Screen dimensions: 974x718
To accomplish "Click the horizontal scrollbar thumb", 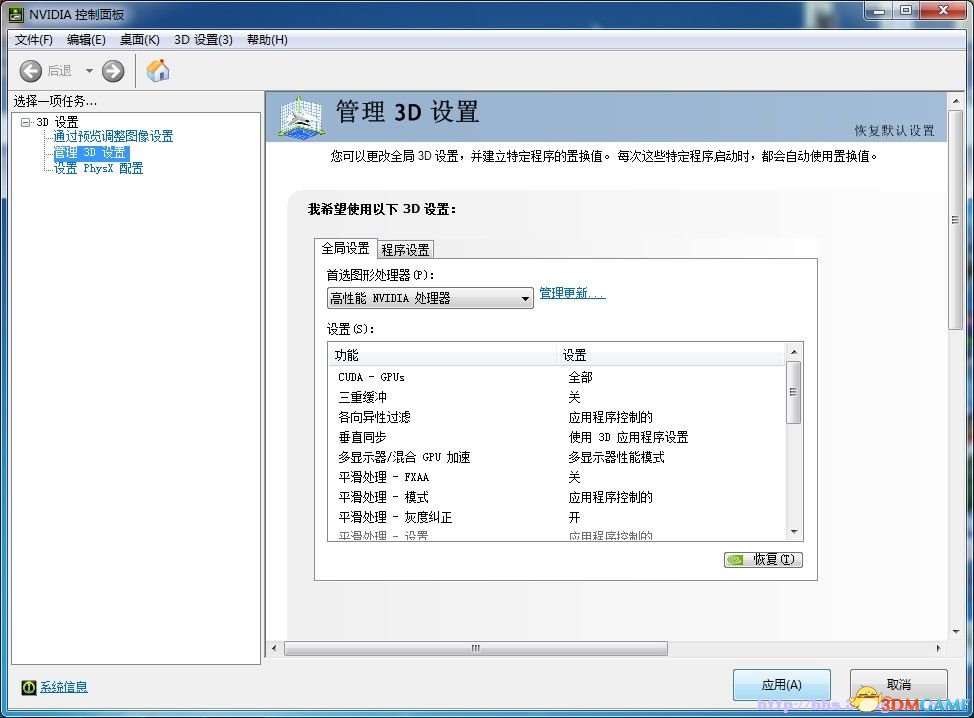I will coord(476,648).
